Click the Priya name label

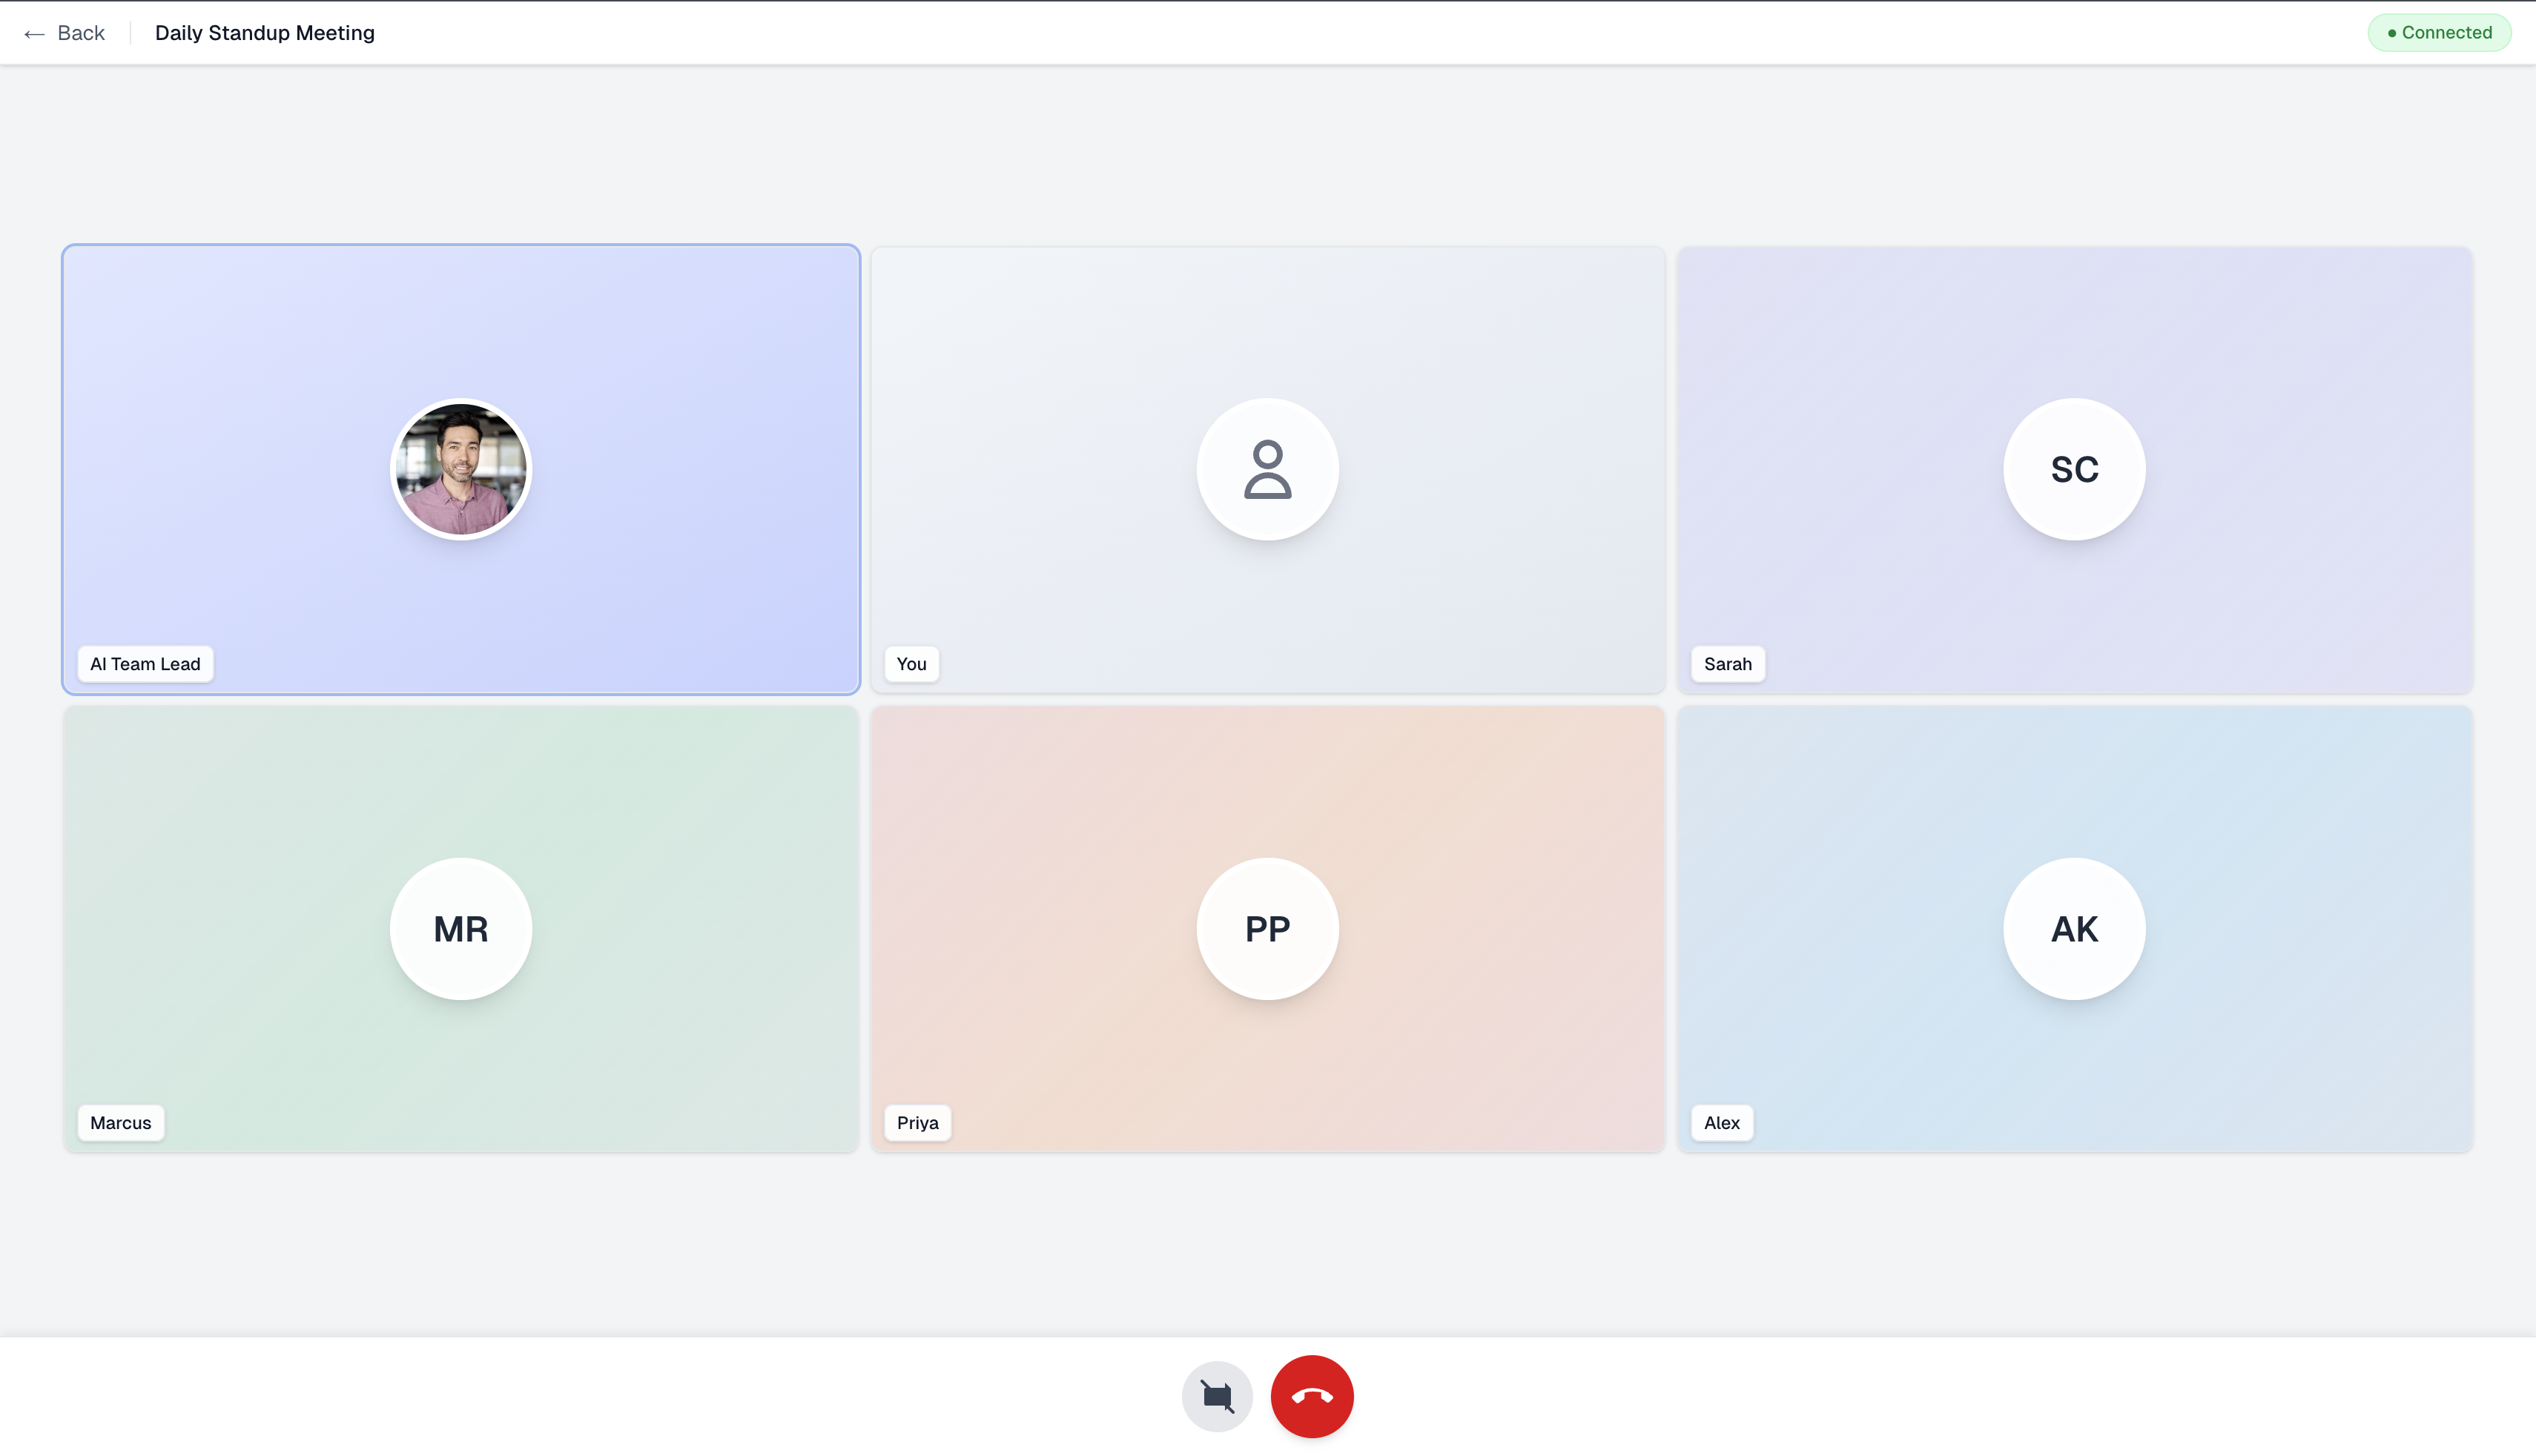click(x=917, y=1122)
